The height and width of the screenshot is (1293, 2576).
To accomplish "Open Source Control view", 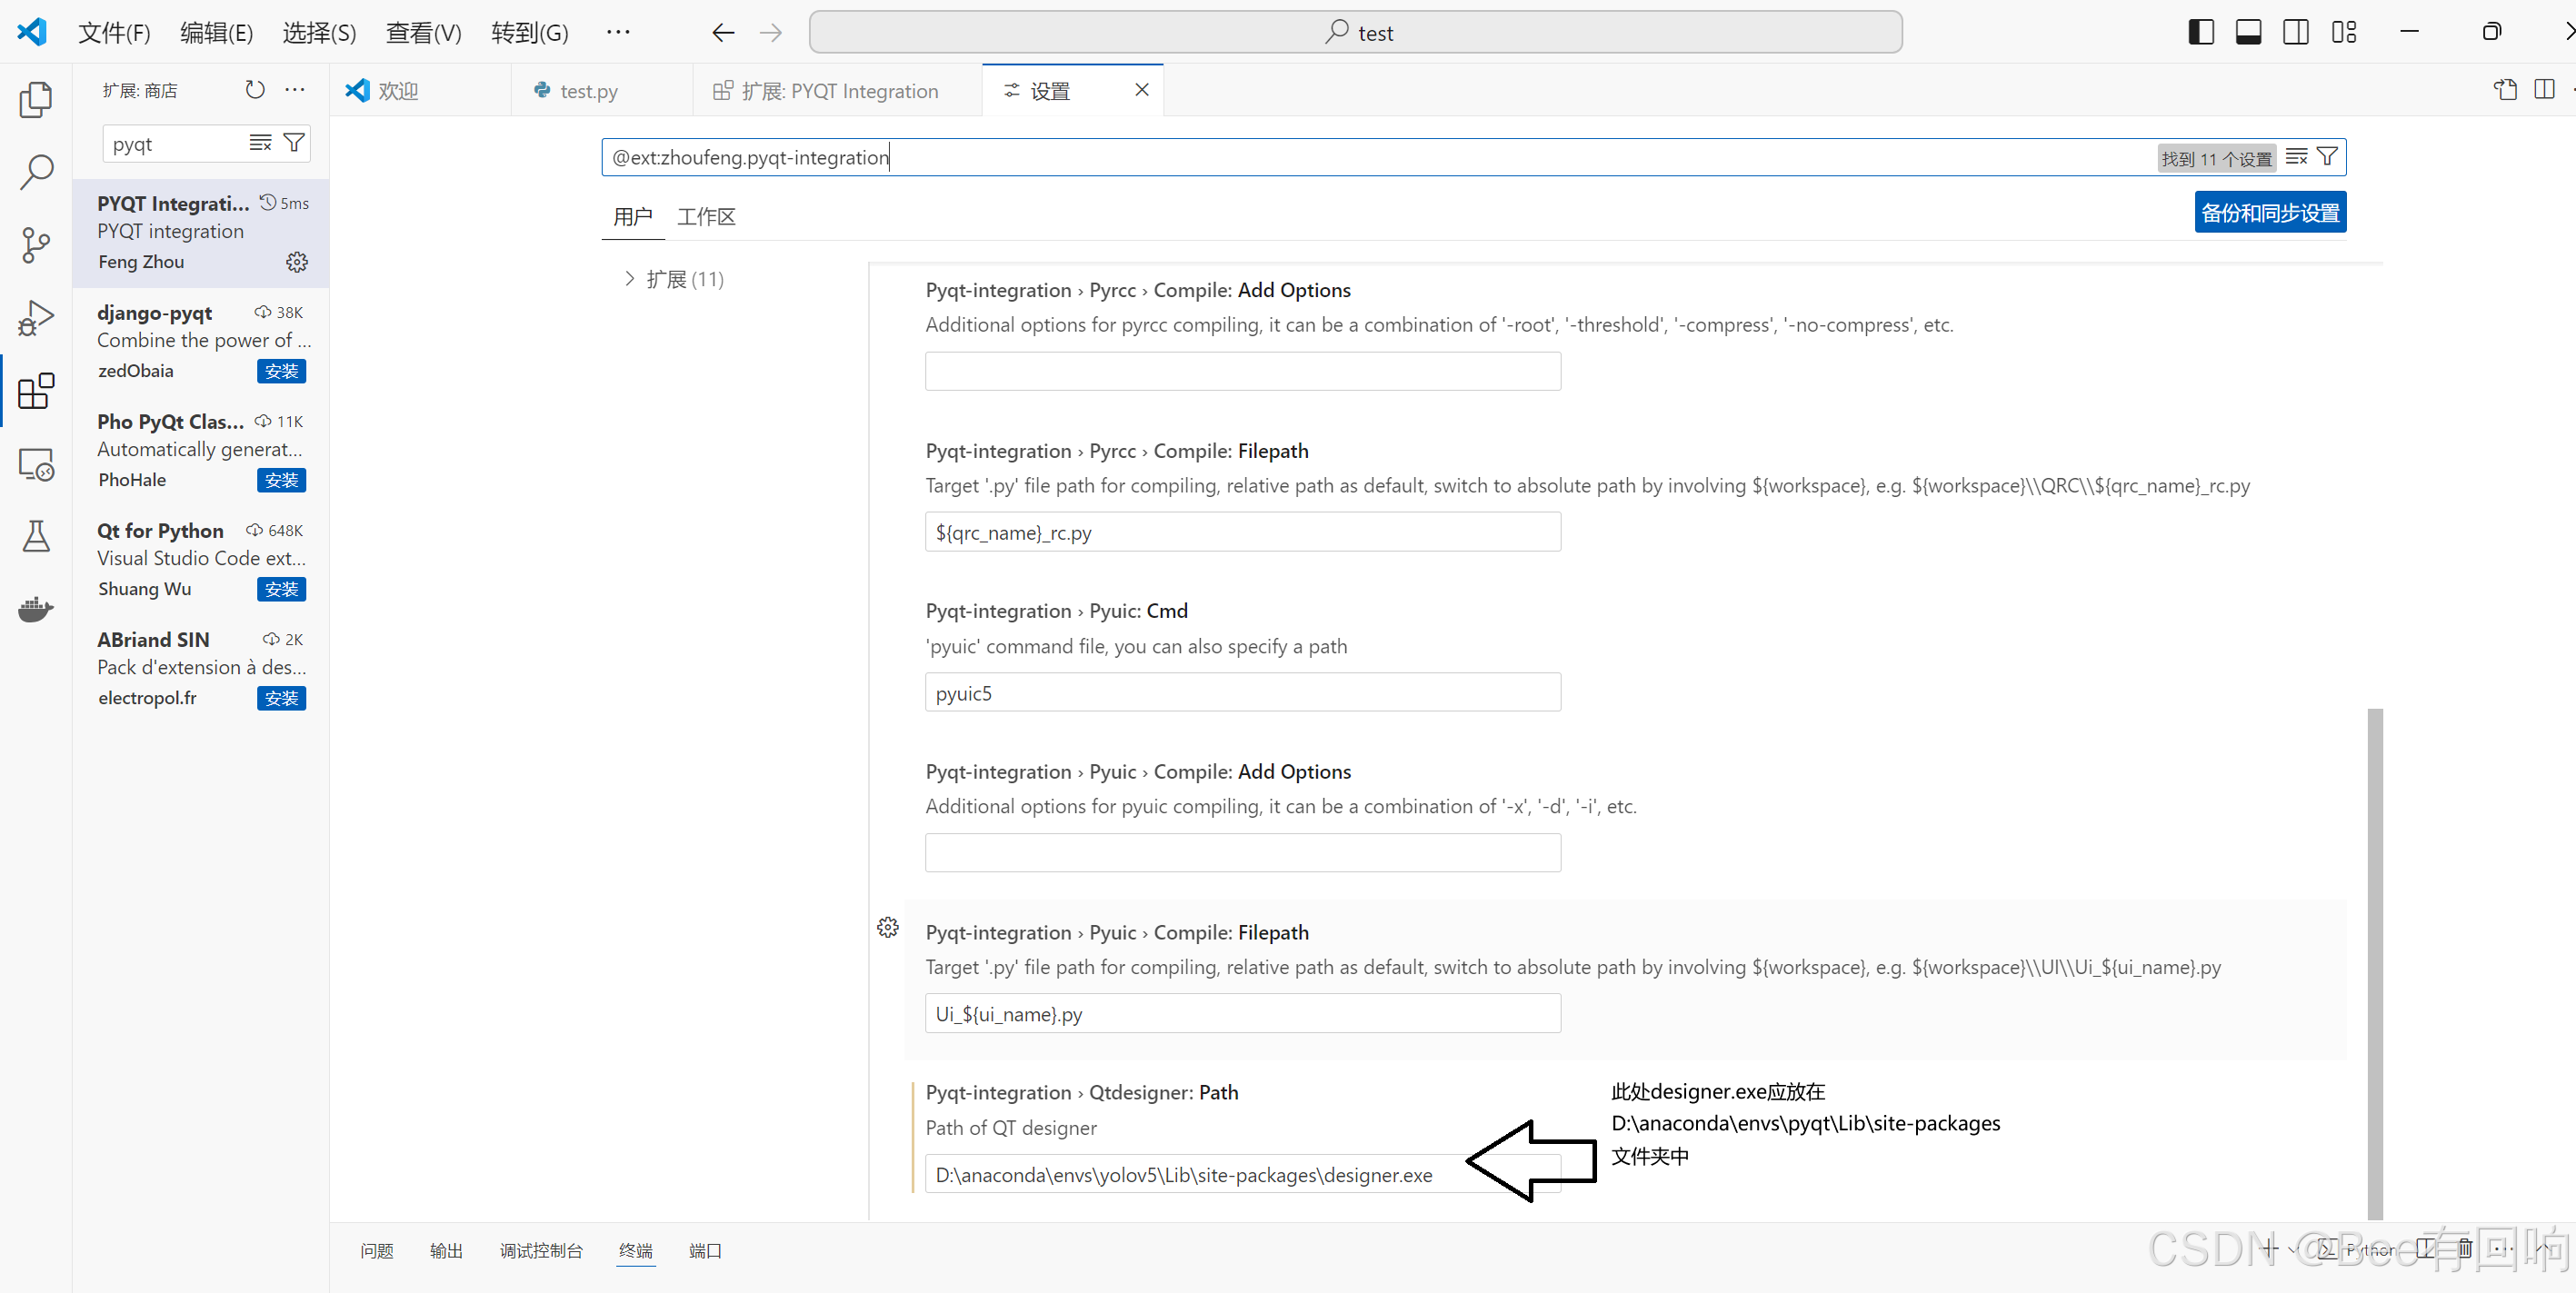I will coord(36,245).
